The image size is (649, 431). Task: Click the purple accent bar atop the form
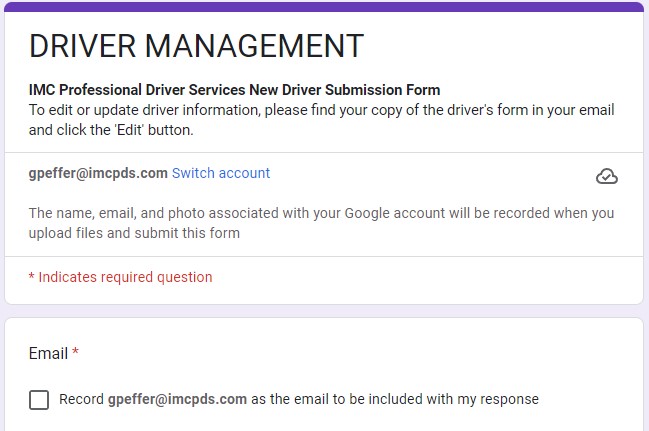pos(324,7)
